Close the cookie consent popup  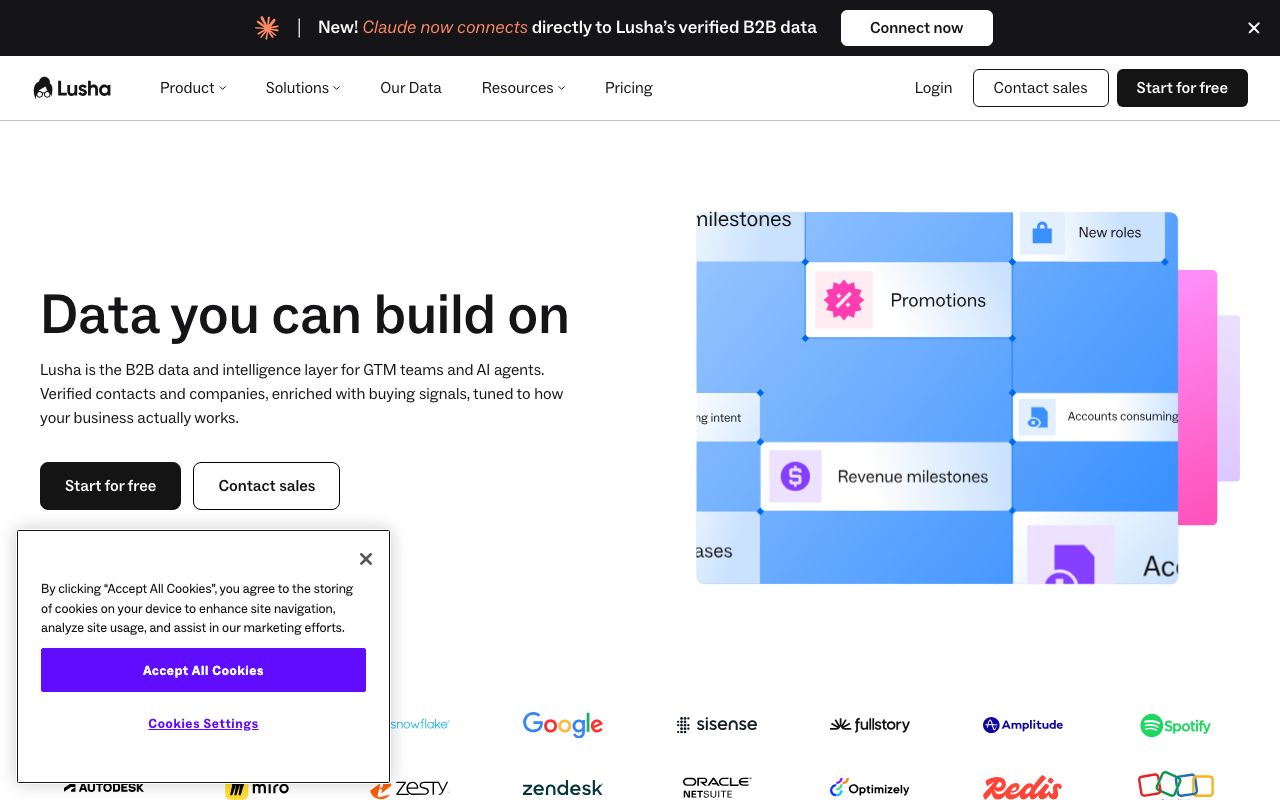click(366, 559)
